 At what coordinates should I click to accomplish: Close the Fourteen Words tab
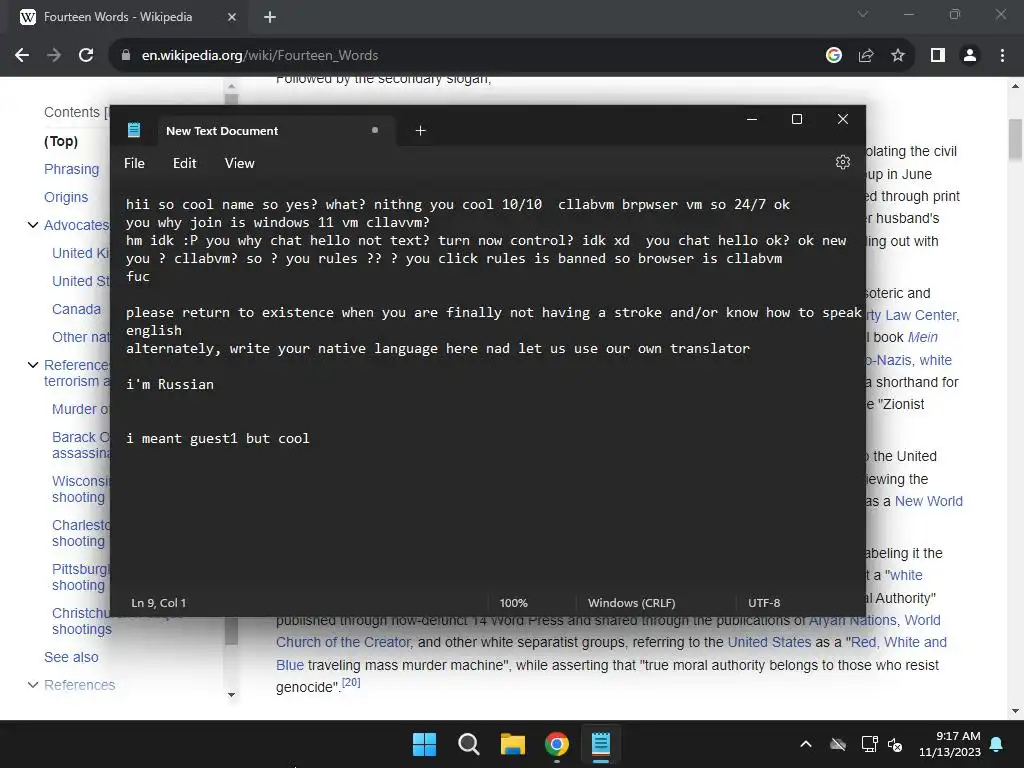click(x=232, y=17)
